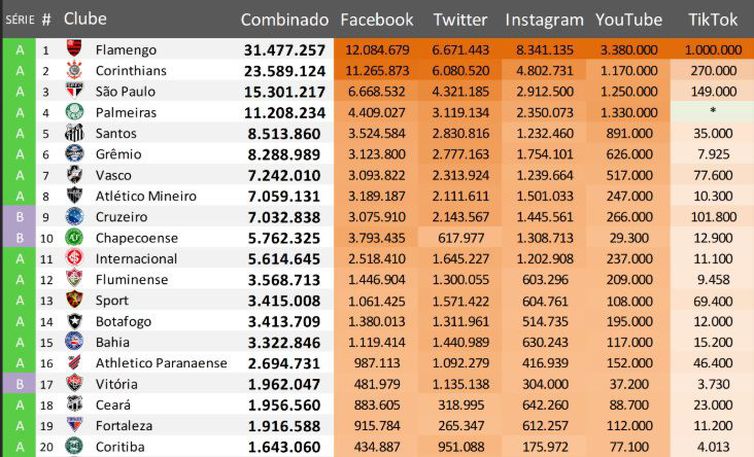Click the Palmeiras green crest icon
The height and width of the screenshot is (457, 754).
[x=73, y=113]
